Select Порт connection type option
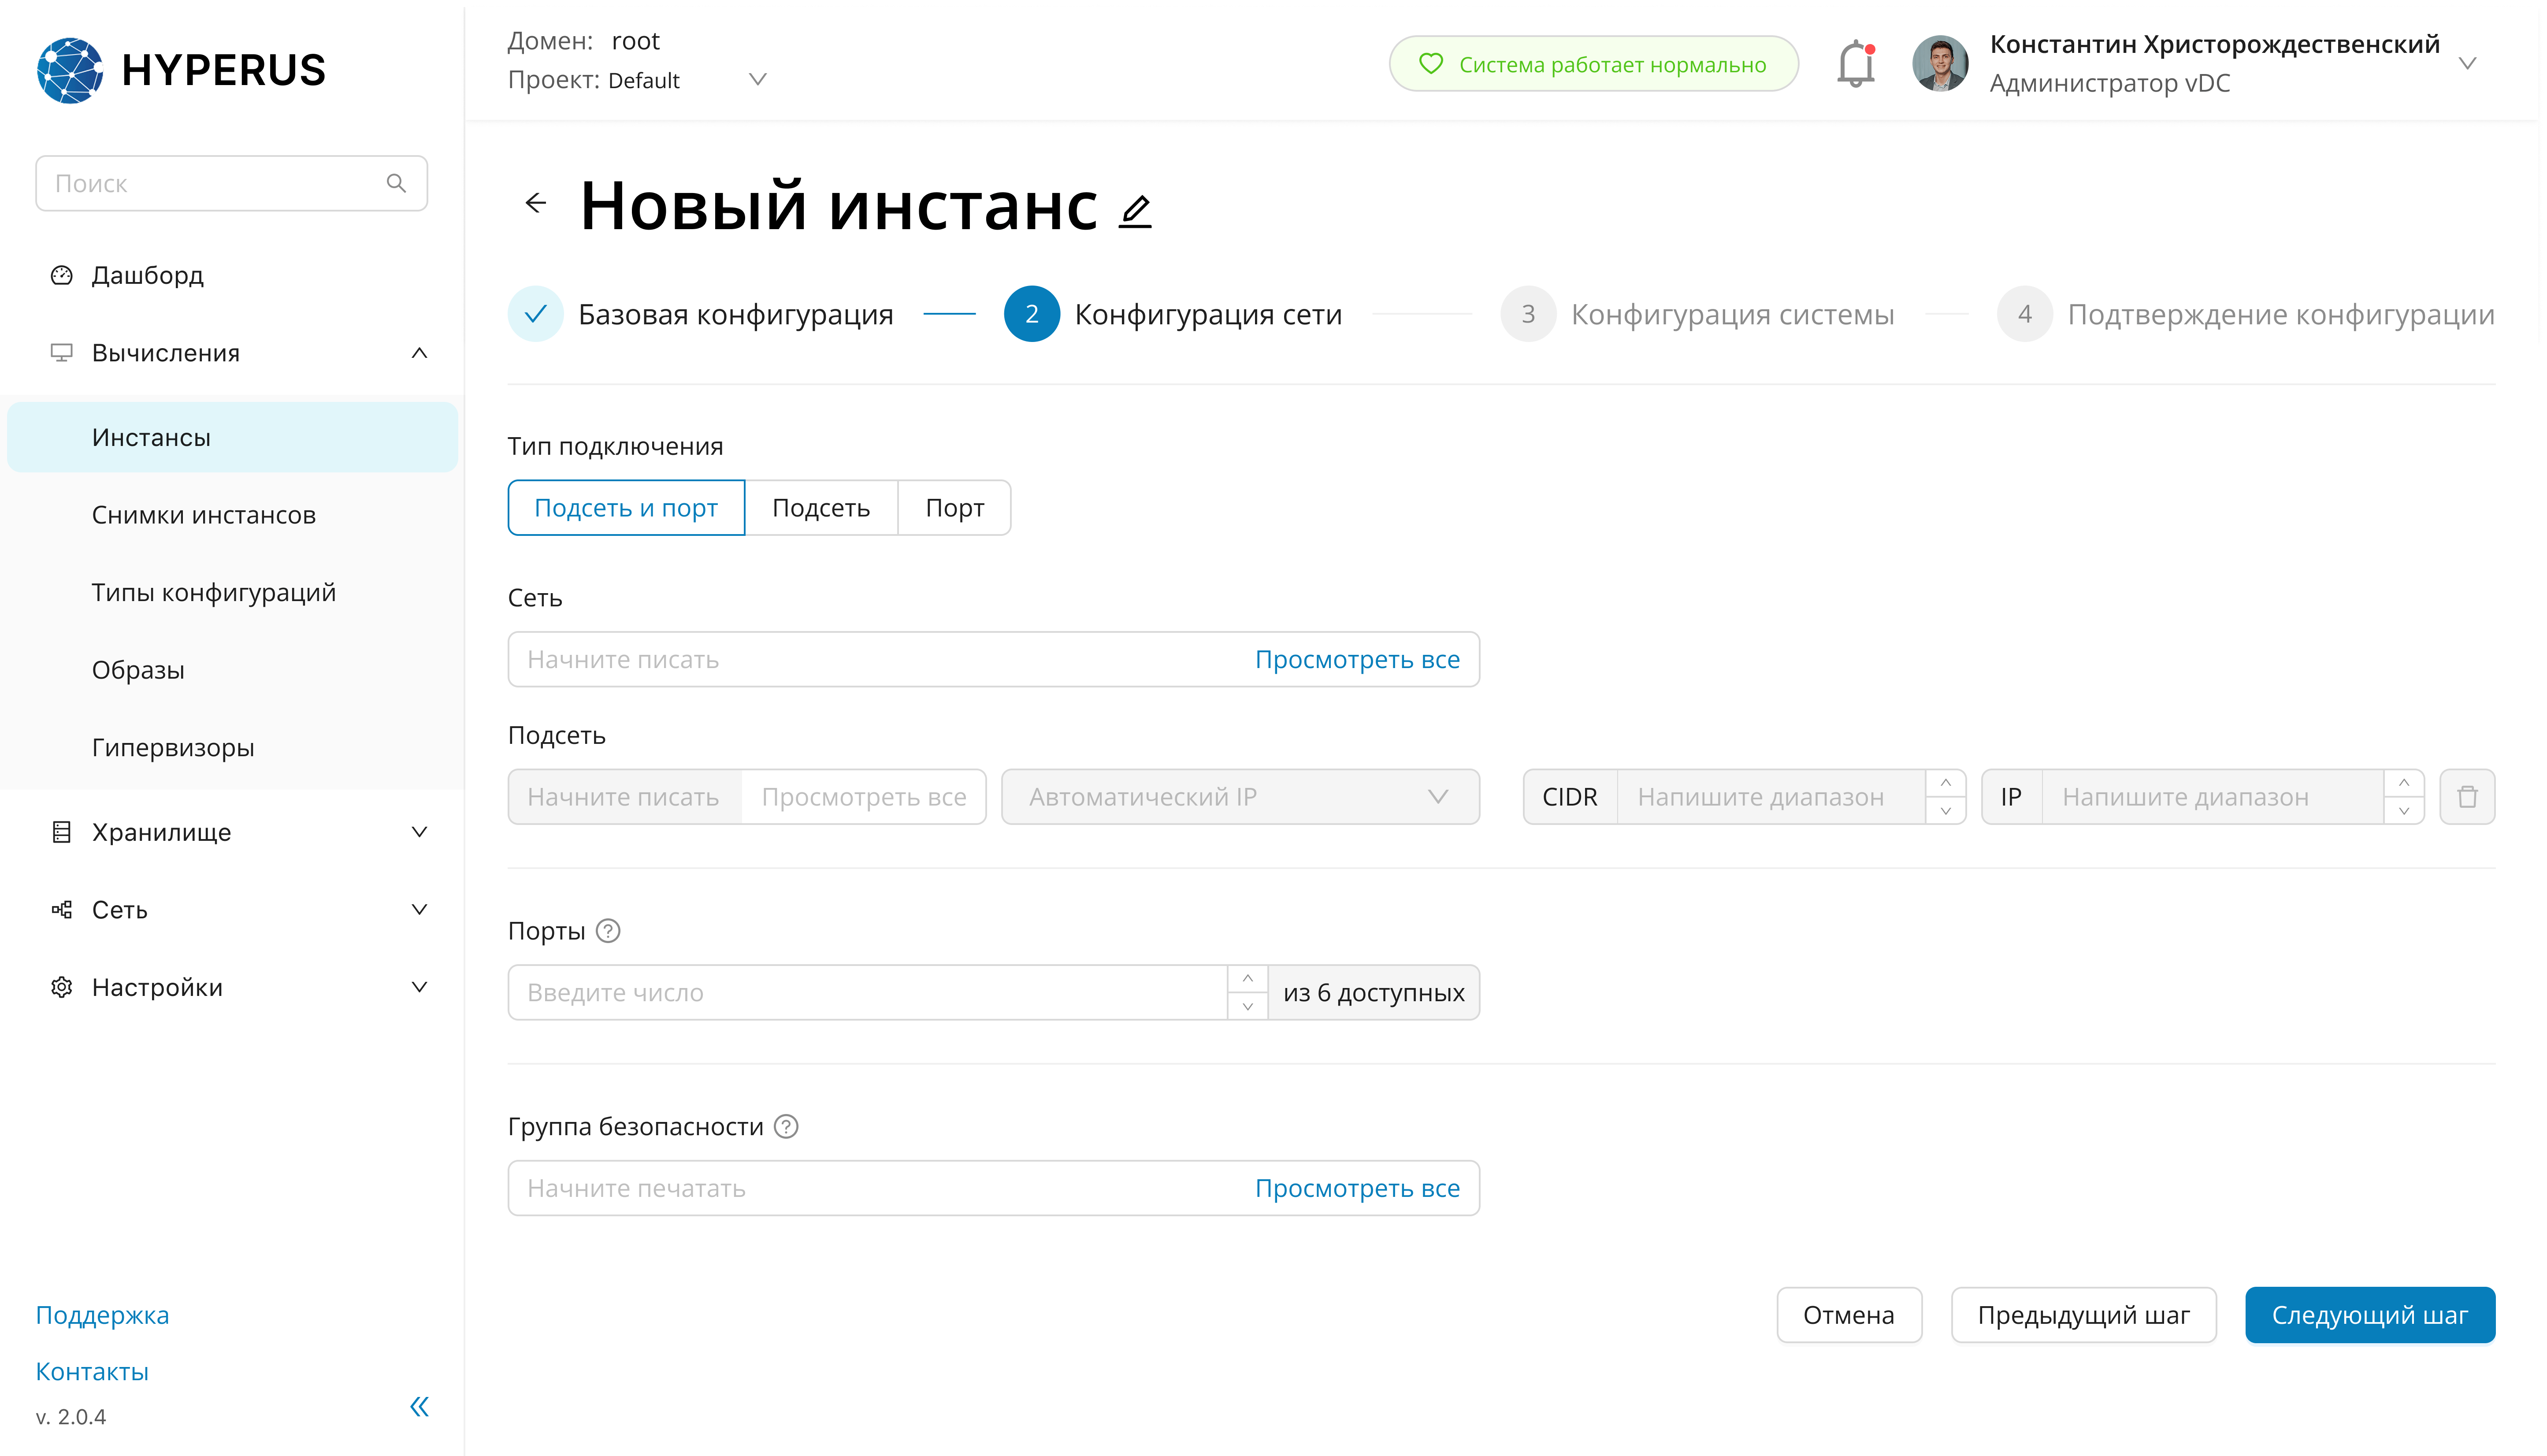 click(954, 508)
